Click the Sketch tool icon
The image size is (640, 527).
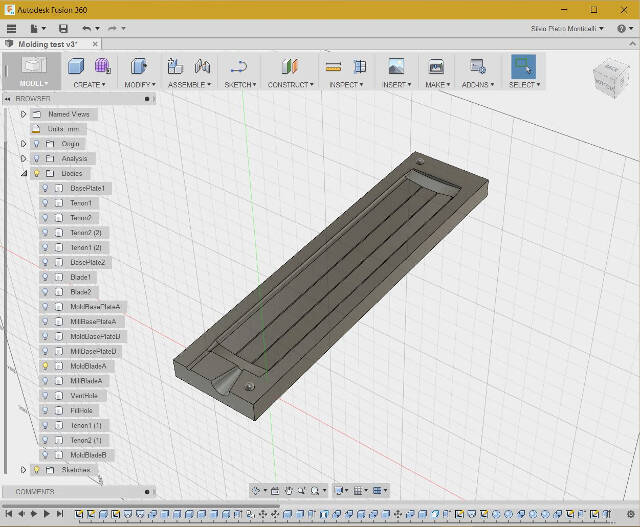point(239,67)
